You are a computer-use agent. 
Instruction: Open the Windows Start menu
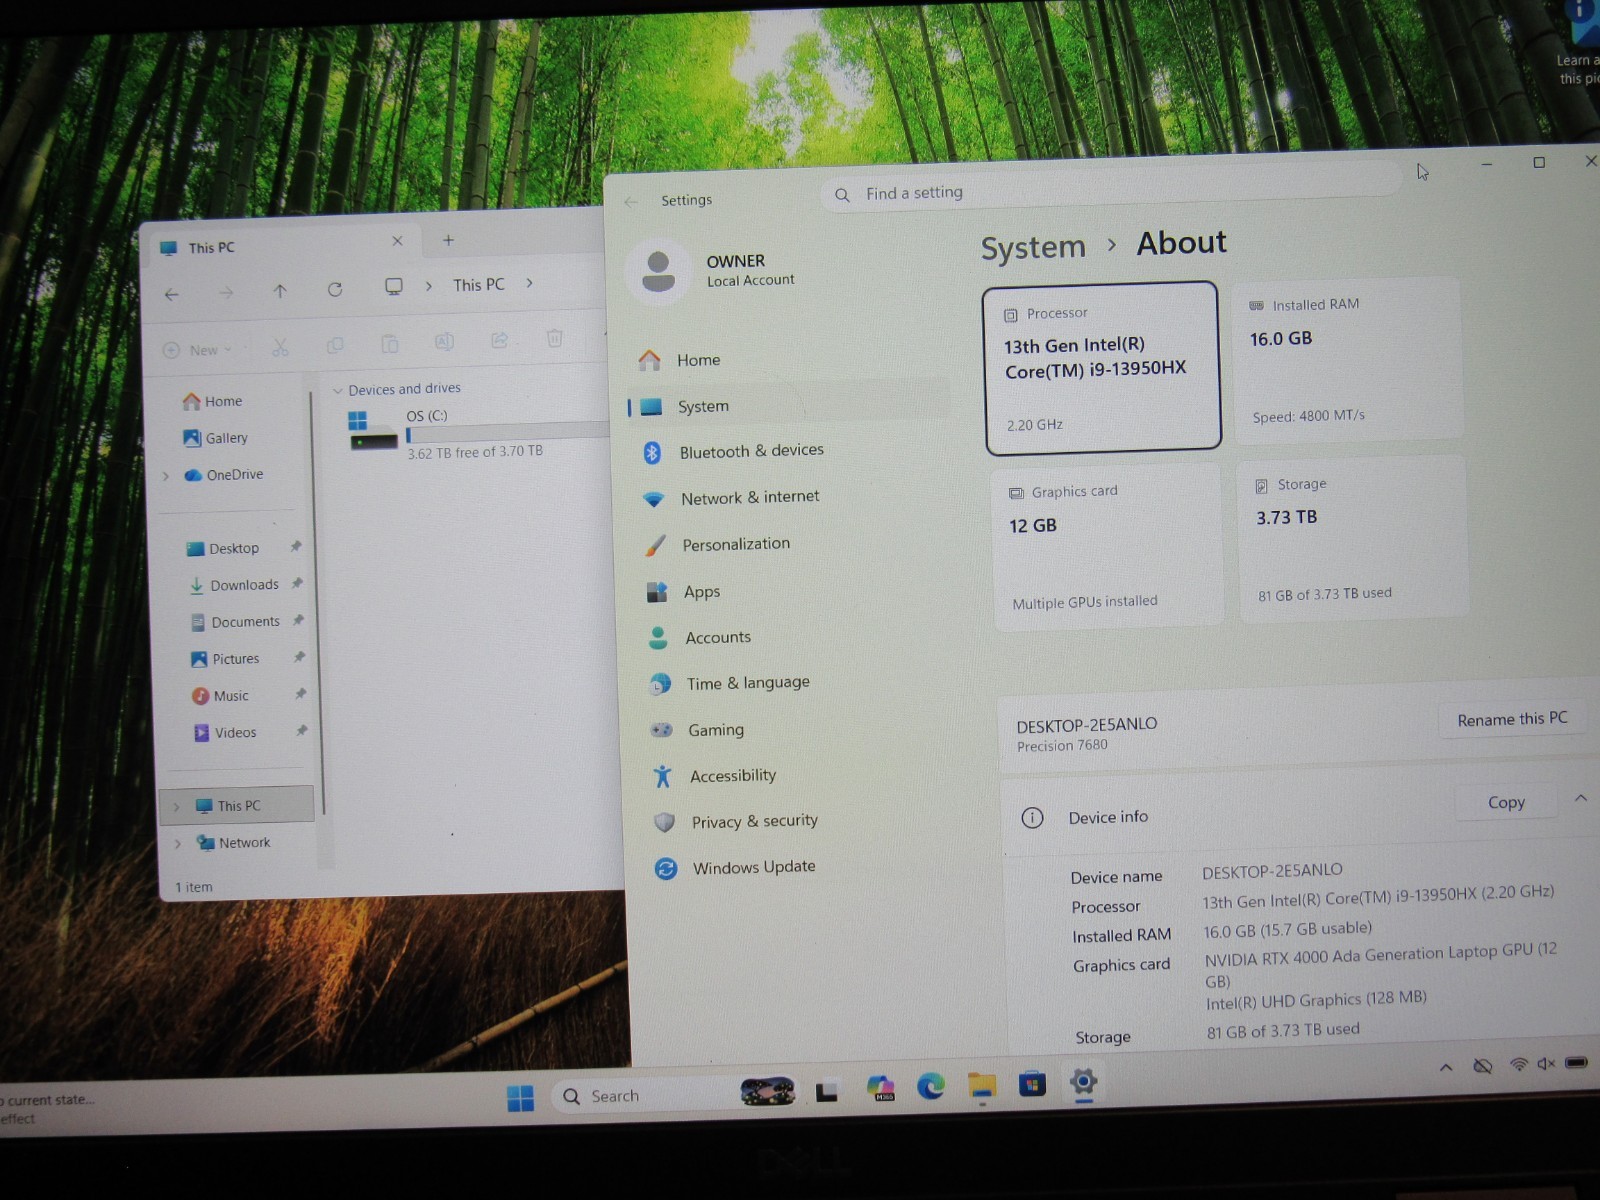tap(520, 1098)
